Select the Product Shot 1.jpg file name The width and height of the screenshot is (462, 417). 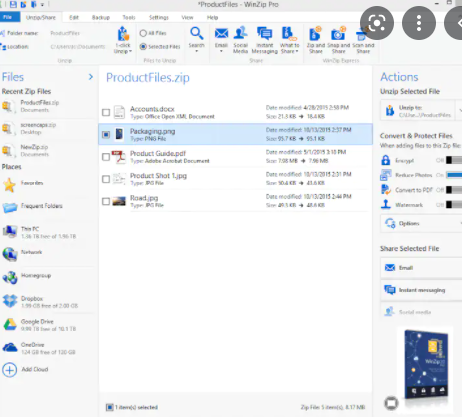158,176
